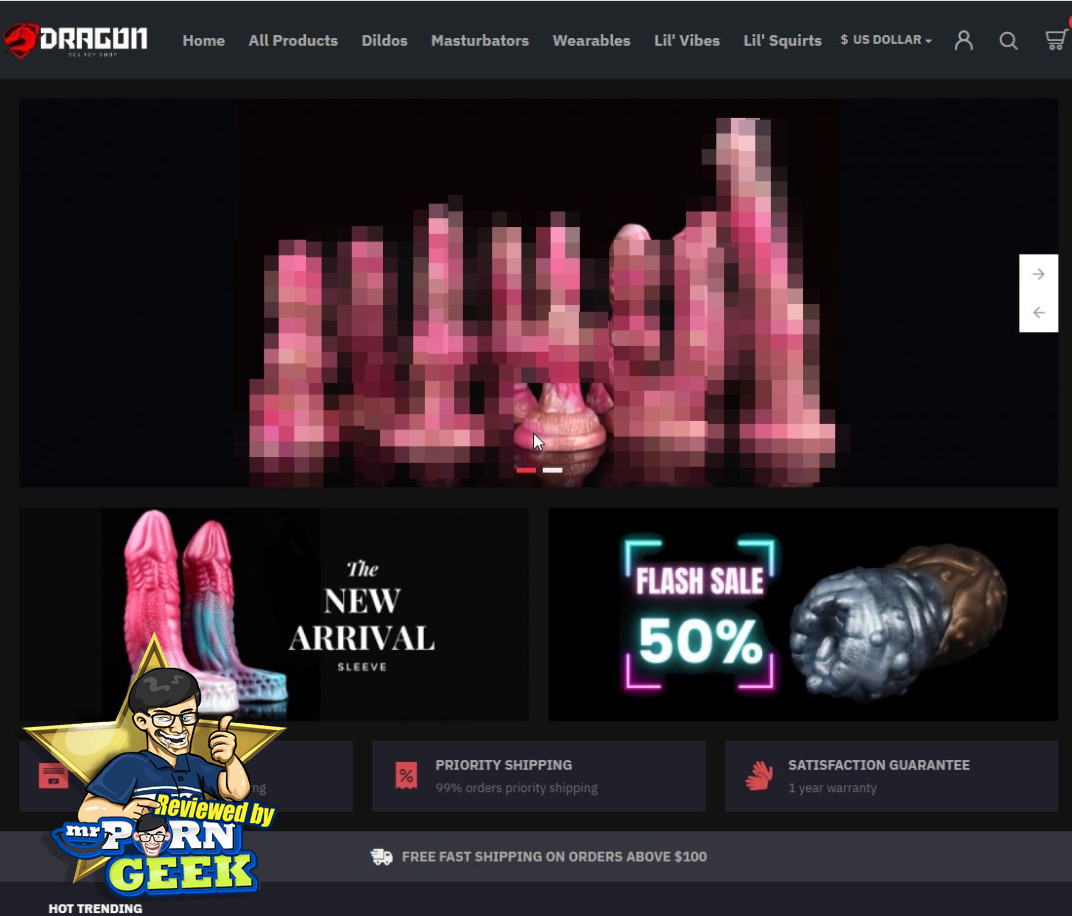
Task: Click the Priority Shipping percent icon
Action: tap(406, 776)
